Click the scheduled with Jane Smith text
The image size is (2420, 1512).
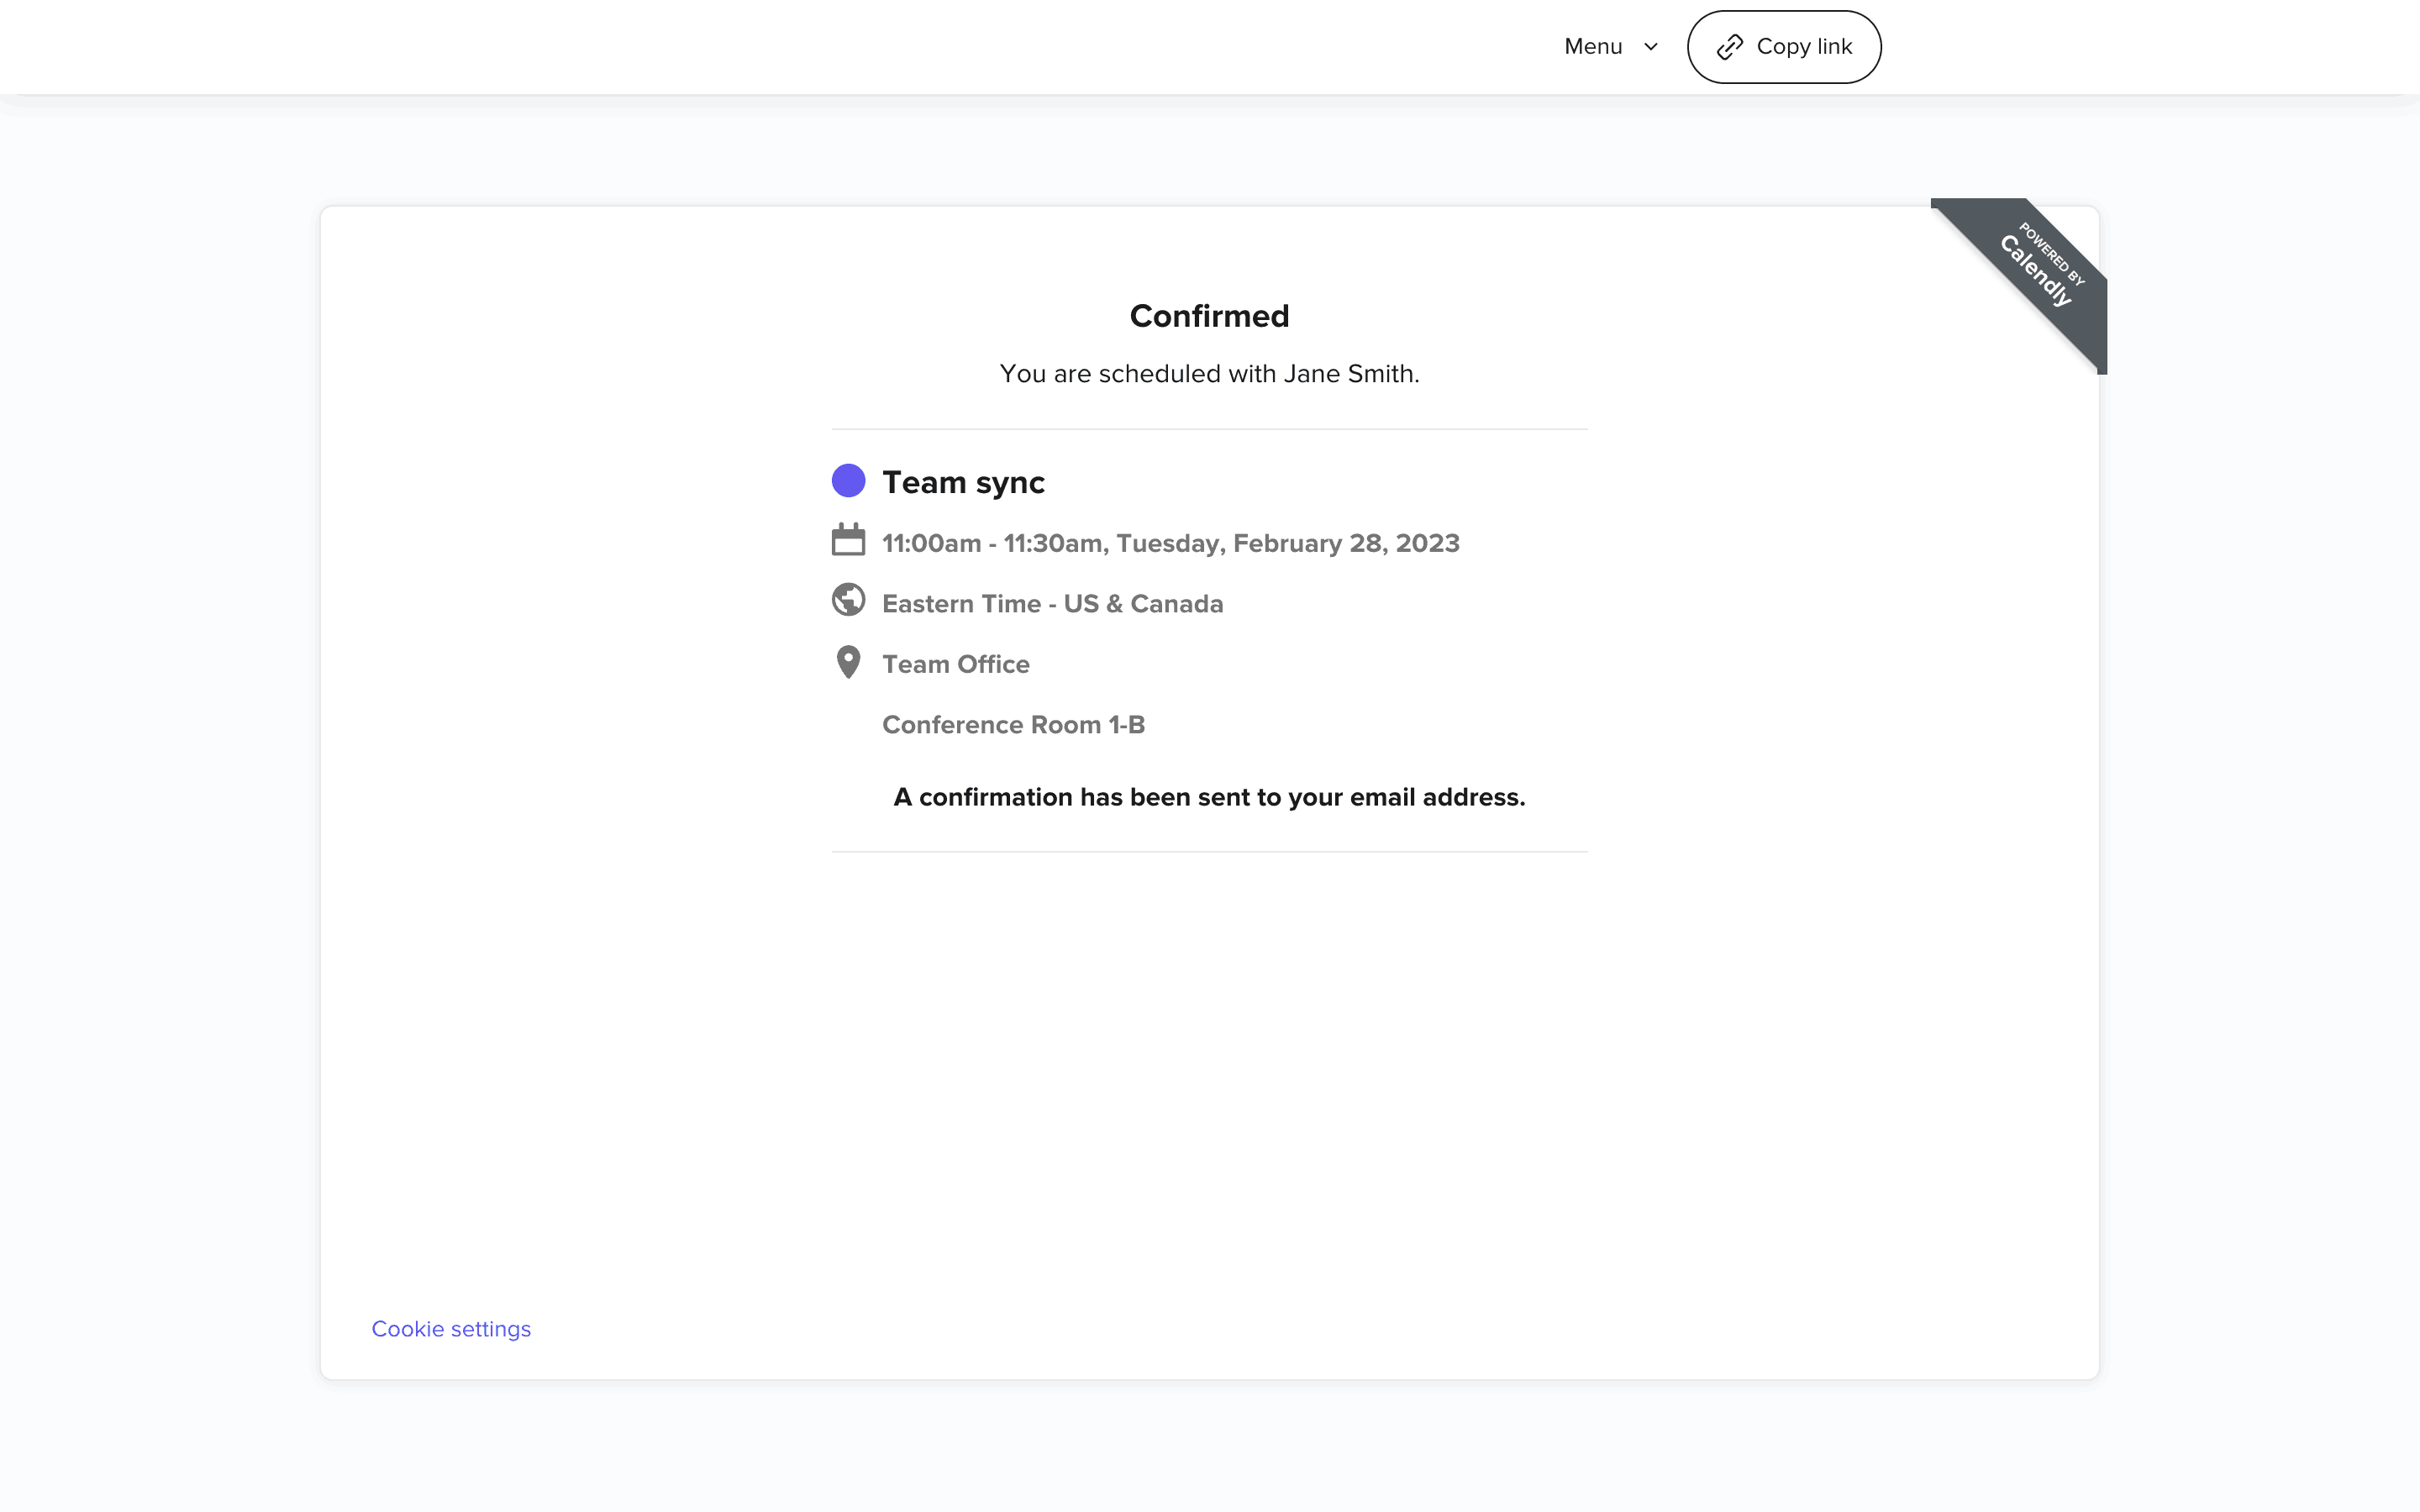pyautogui.click(x=1209, y=374)
